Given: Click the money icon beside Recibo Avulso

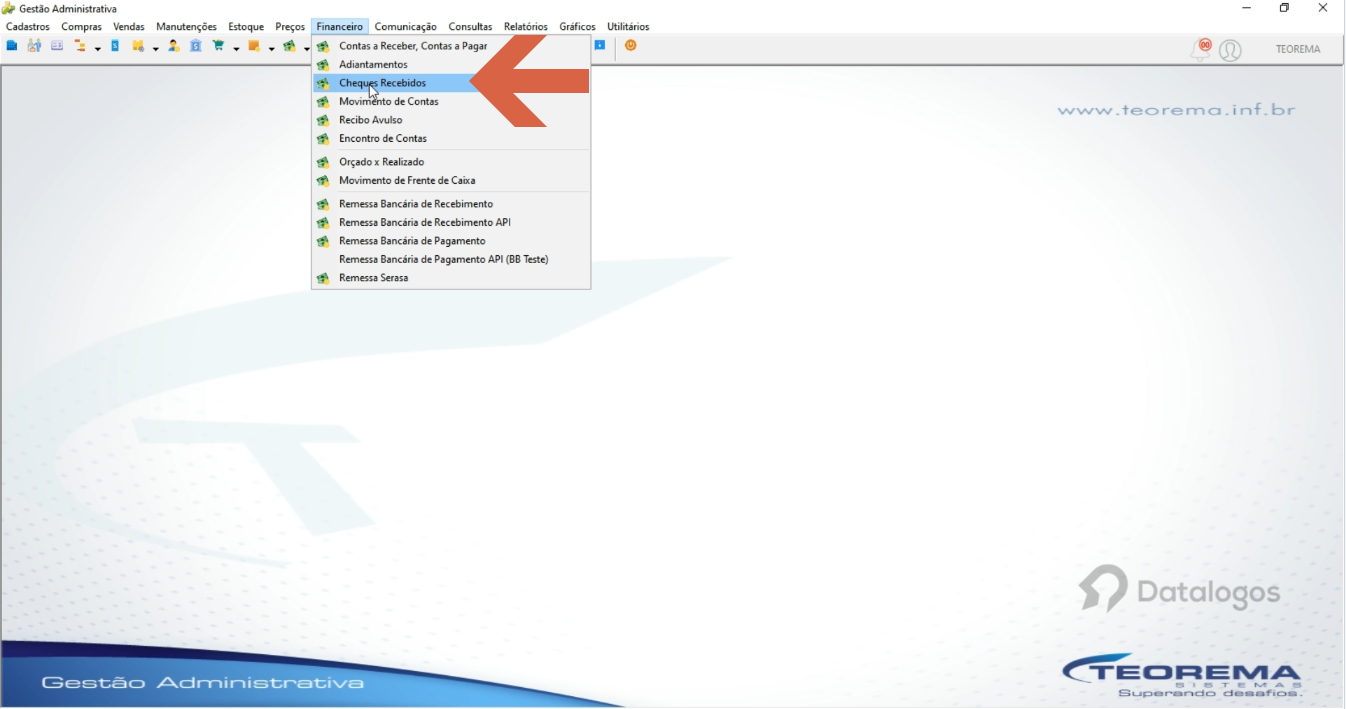Looking at the screenshot, I should pyautogui.click(x=323, y=120).
